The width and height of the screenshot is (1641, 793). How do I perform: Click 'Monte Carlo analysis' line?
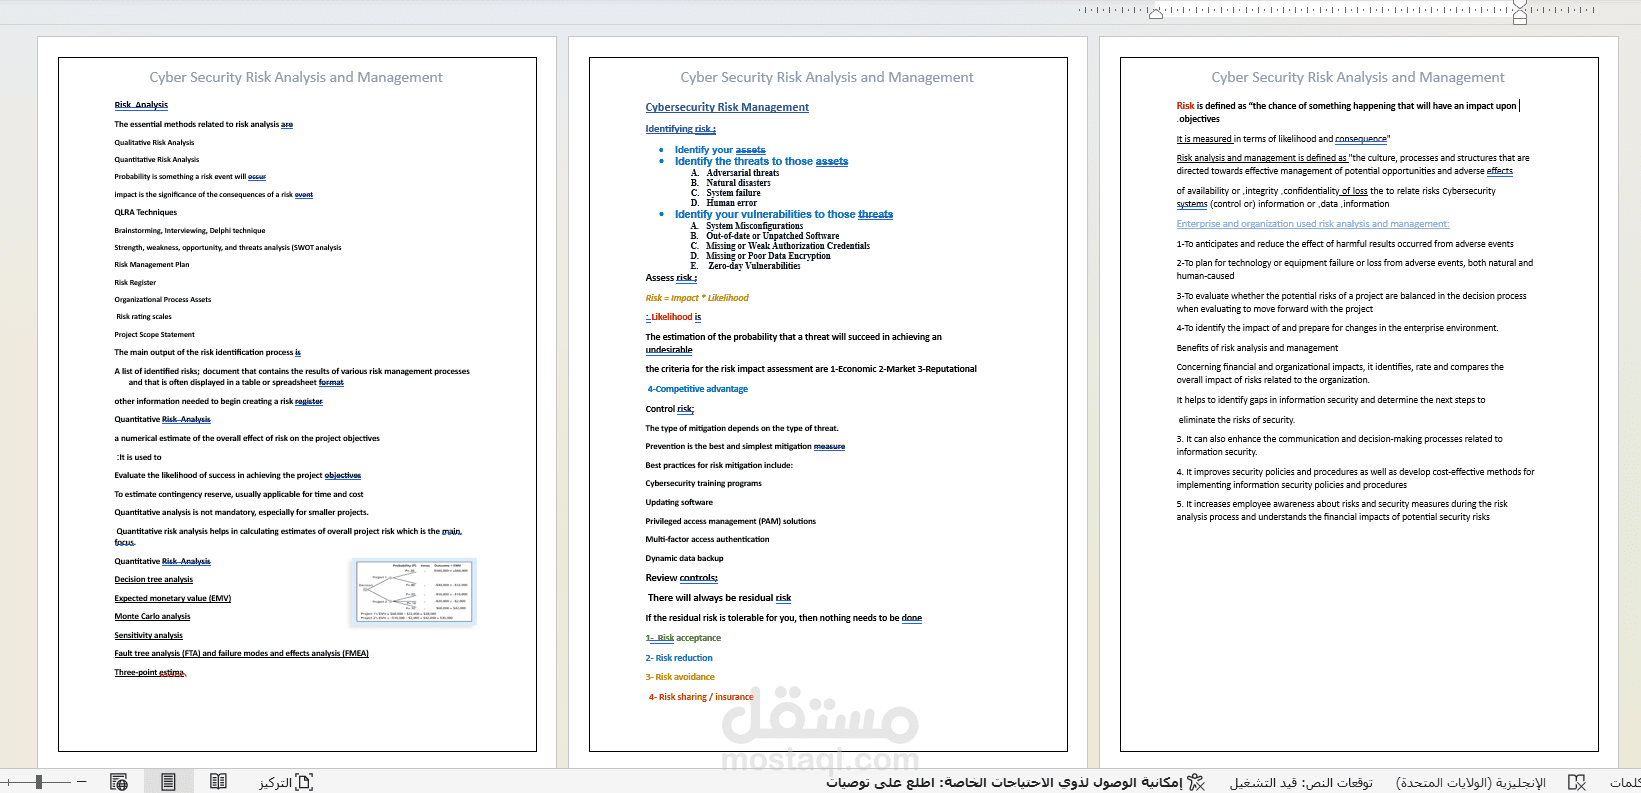tap(152, 617)
